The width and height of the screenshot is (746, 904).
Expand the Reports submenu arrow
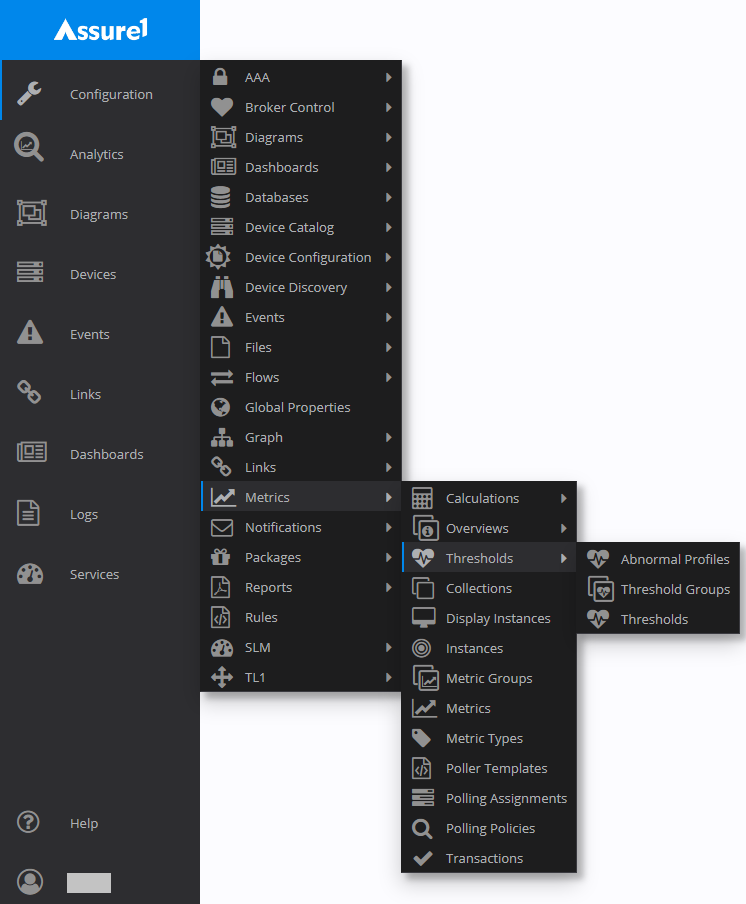point(389,587)
